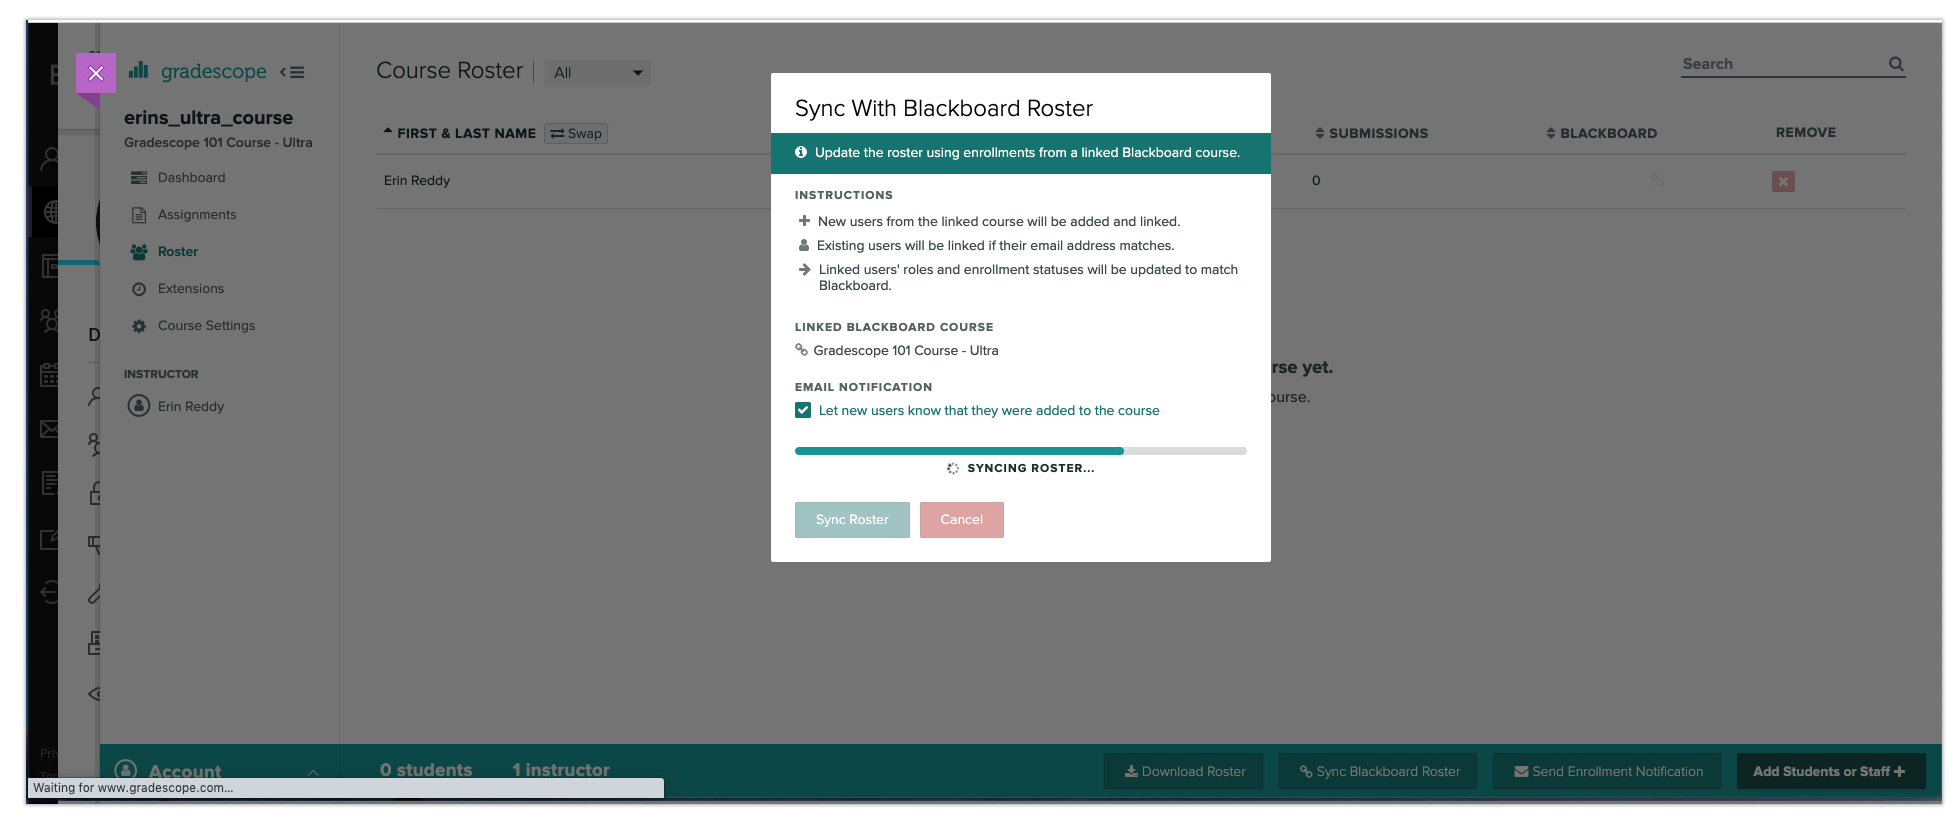Click 'Gradescope 101 Course - Ultra' in dialog
This screenshot has width=1955, height=821.
906,350
